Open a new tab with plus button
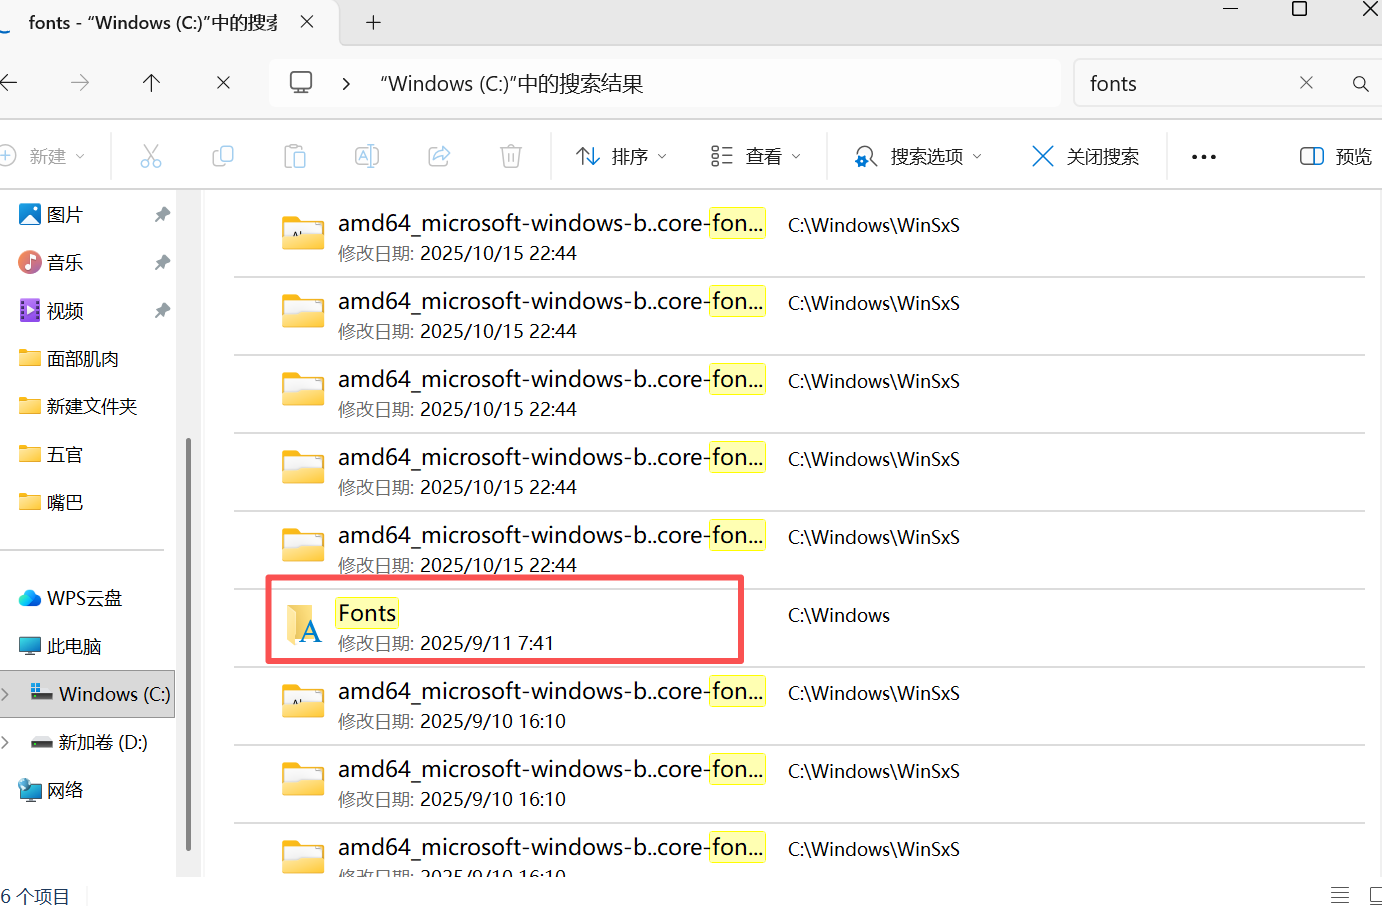This screenshot has width=1382, height=915. [373, 22]
